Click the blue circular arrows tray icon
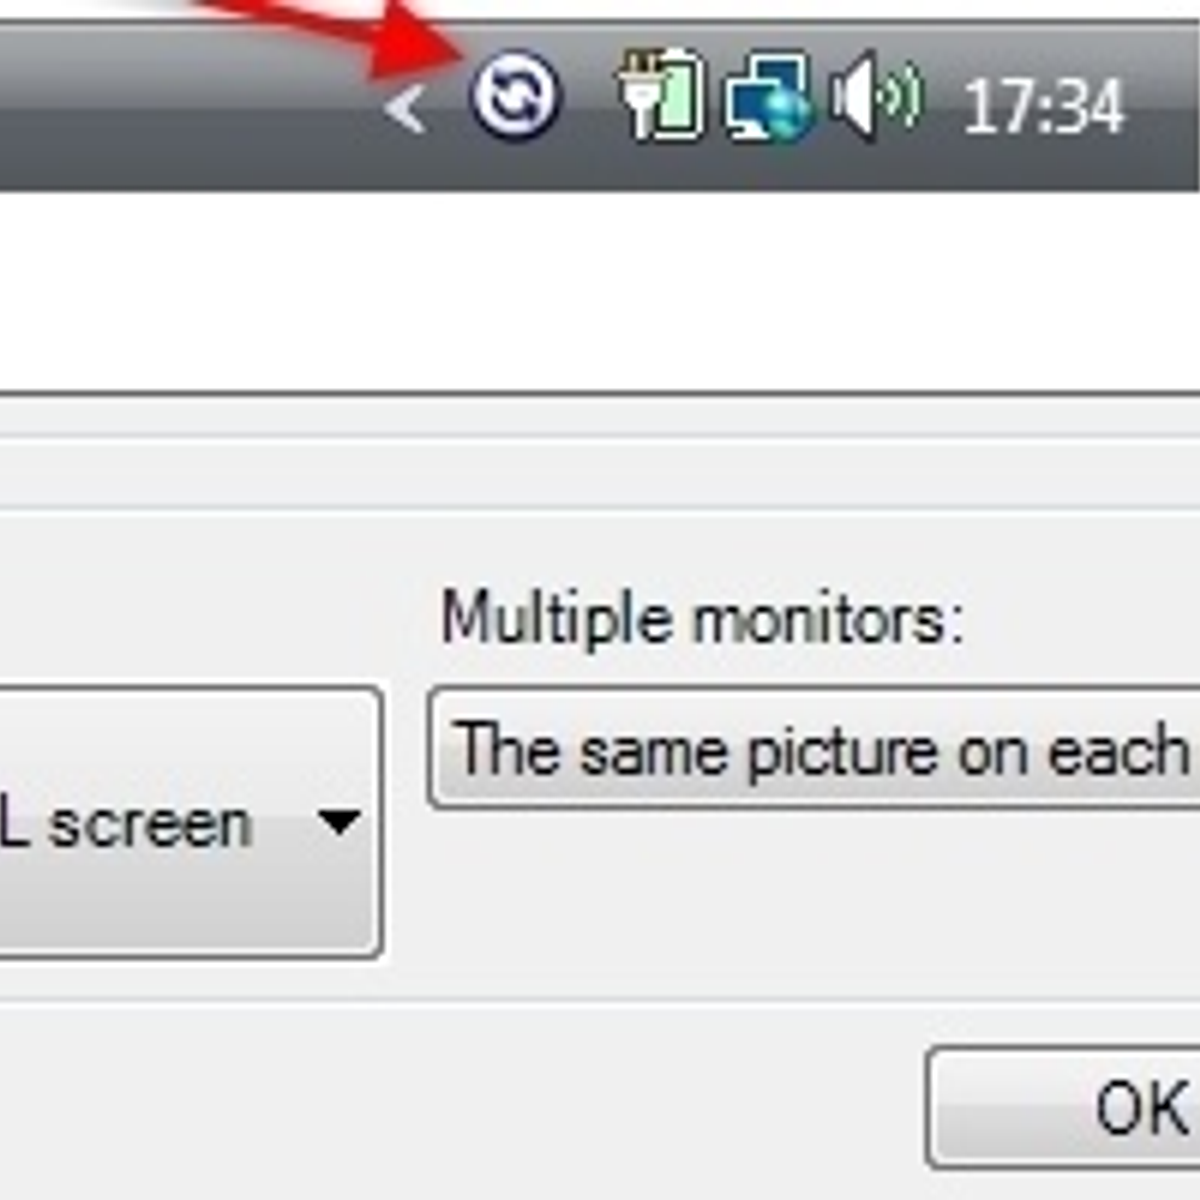 [x=514, y=97]
